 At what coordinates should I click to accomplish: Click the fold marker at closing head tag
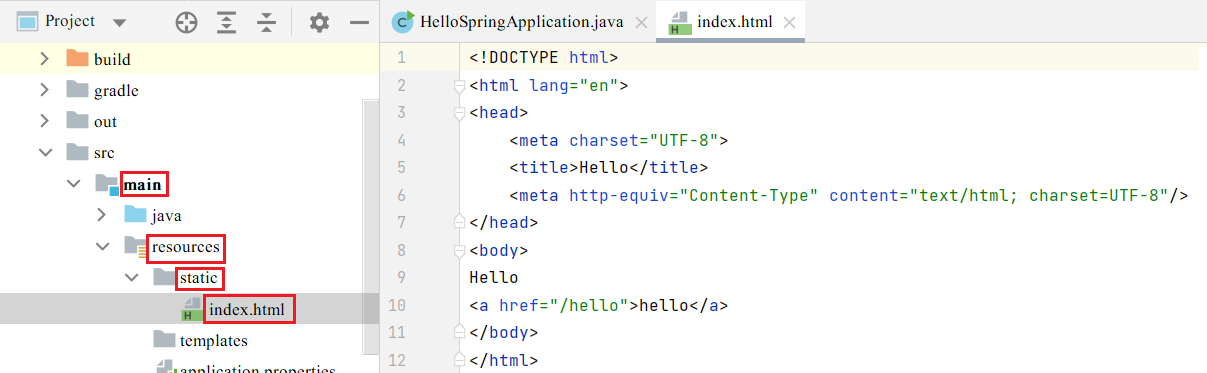point(460,222)
